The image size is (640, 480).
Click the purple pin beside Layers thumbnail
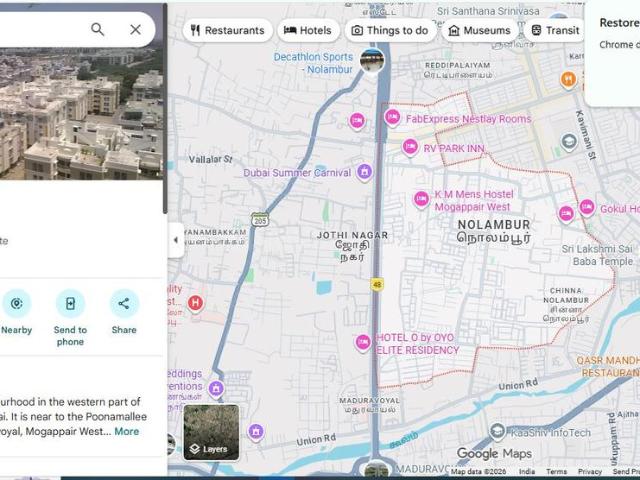[256, 432]
